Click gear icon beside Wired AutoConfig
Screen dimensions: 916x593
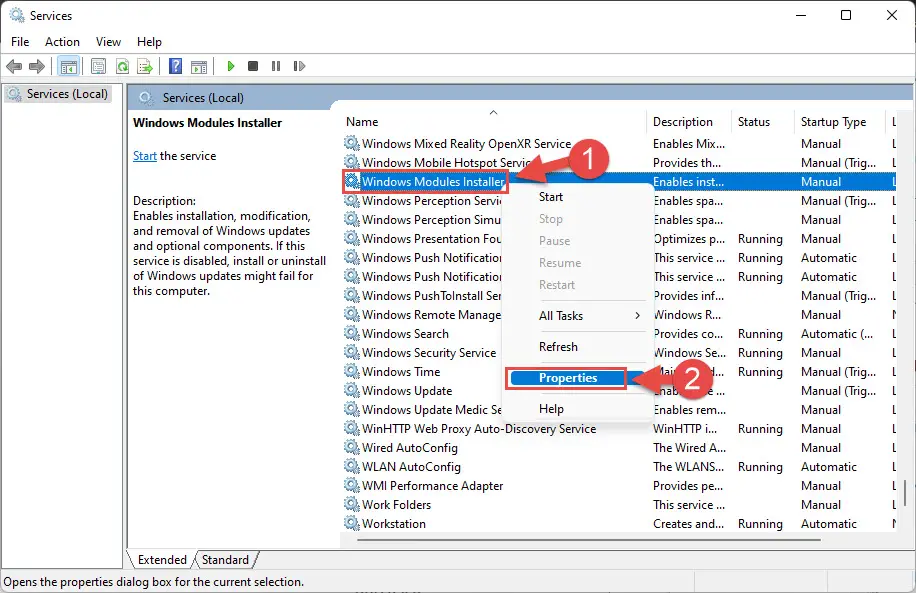coord(352,447)
